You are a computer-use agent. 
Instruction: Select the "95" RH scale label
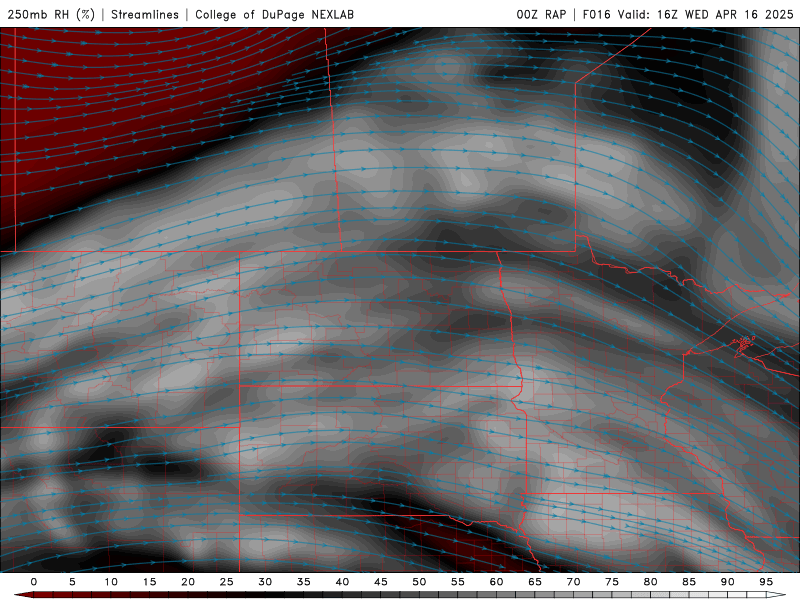point(766,582)
